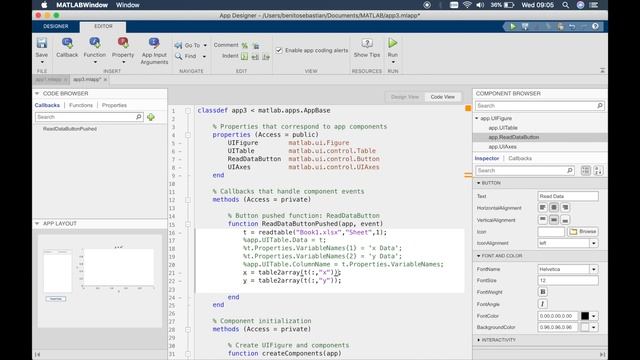This screenshot has width=640, height=360.
Task: Click the decrease indent icon
Action: 266,57
